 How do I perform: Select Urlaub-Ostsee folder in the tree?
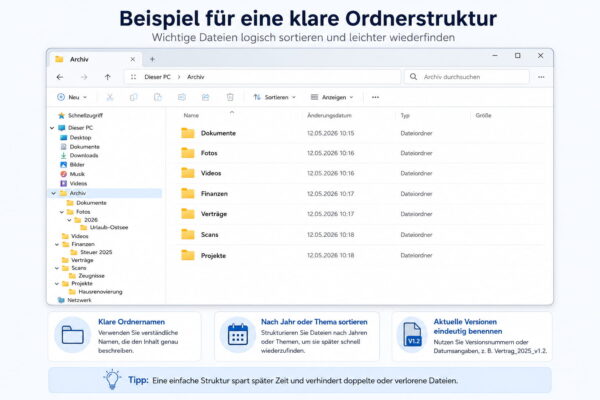pyautogui.click(x=104, y=227)
